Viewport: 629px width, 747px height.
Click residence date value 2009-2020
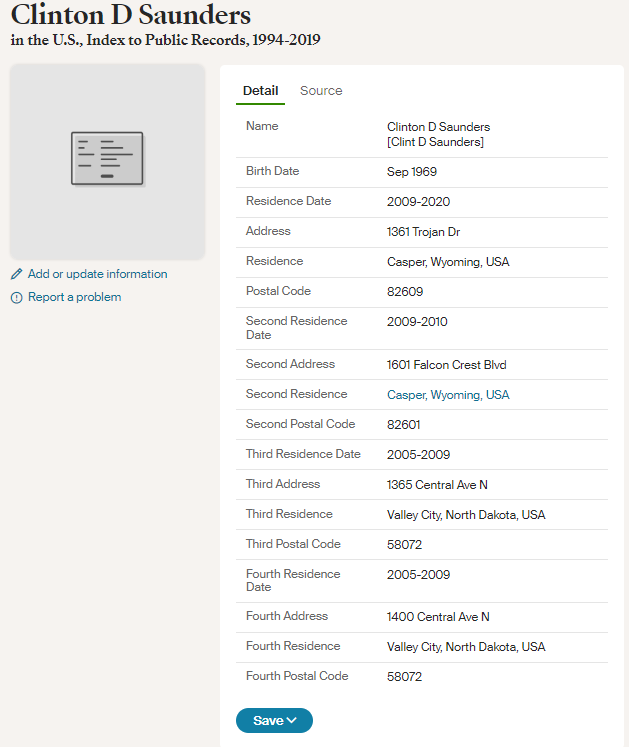tap(418, 202)
